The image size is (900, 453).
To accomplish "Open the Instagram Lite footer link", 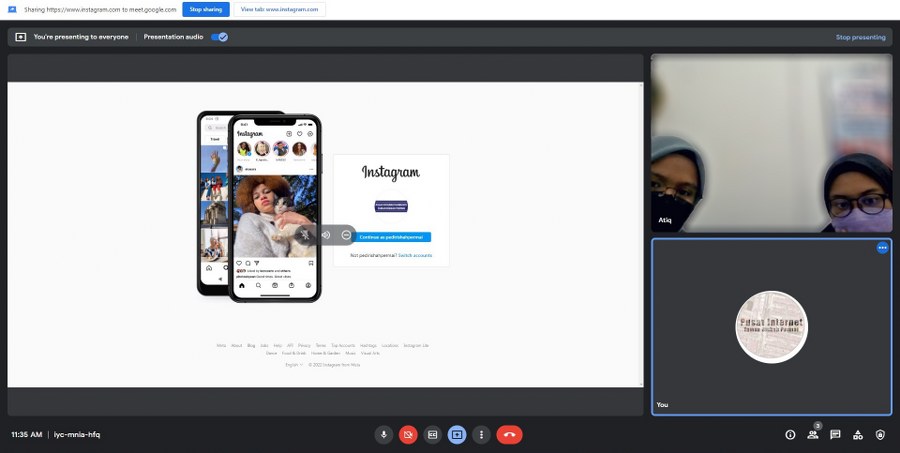I will [416, 346].
